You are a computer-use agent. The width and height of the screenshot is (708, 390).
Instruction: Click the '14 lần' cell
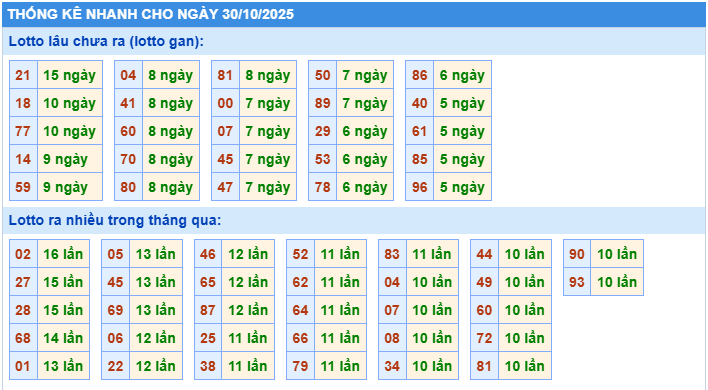click(x=63, y=338)
